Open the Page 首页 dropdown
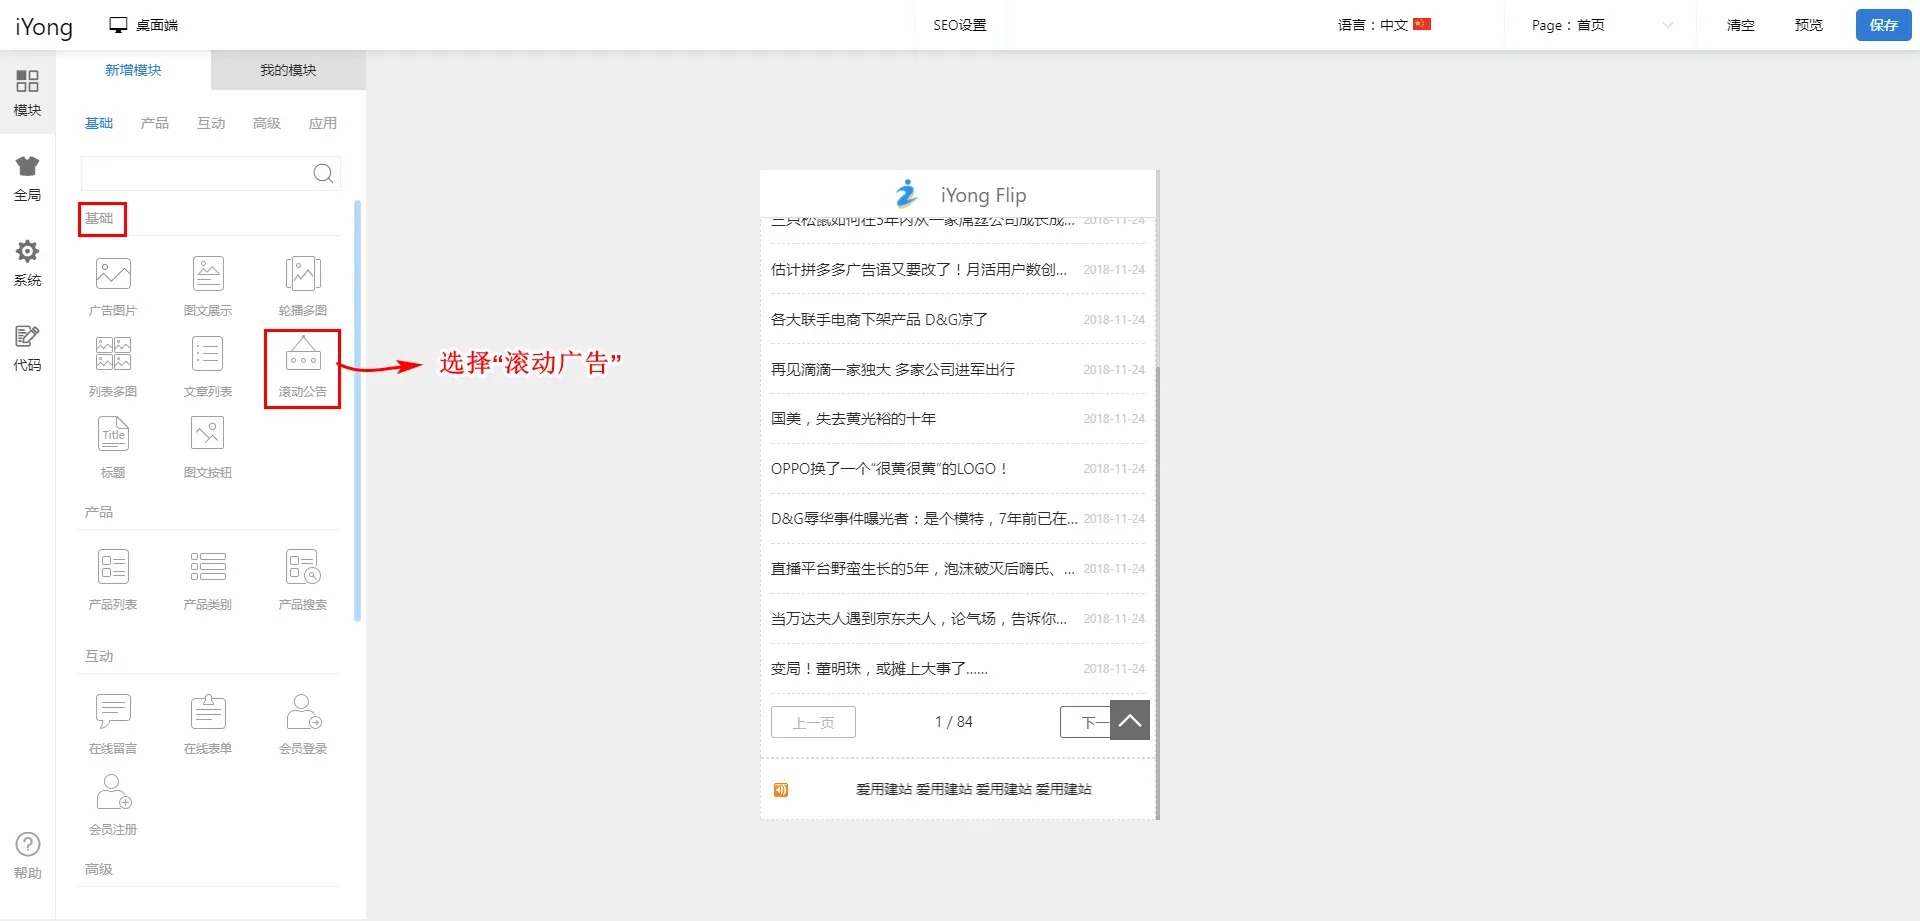This screenshot has height=921, width=1920. coord(1601,25)
